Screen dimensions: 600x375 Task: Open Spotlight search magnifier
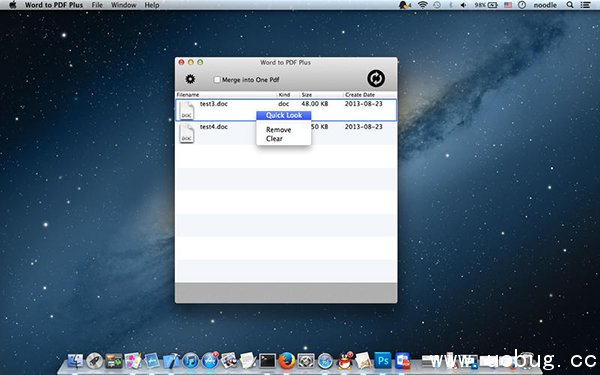coord(570,5)
